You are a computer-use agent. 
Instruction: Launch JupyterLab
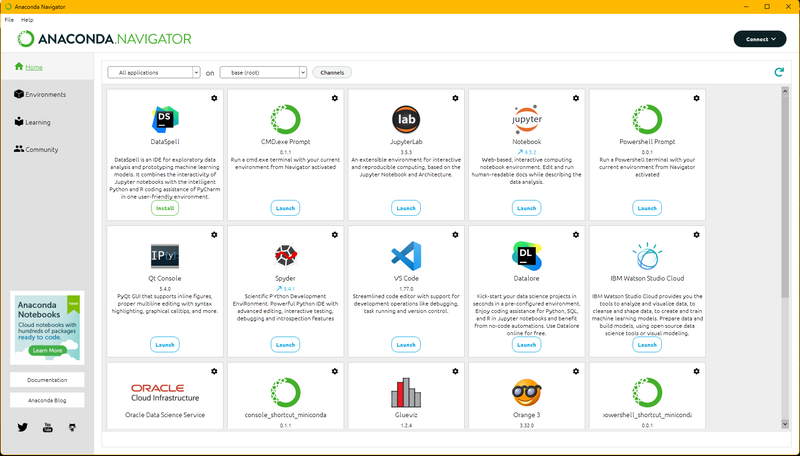(x=406, y=208)
